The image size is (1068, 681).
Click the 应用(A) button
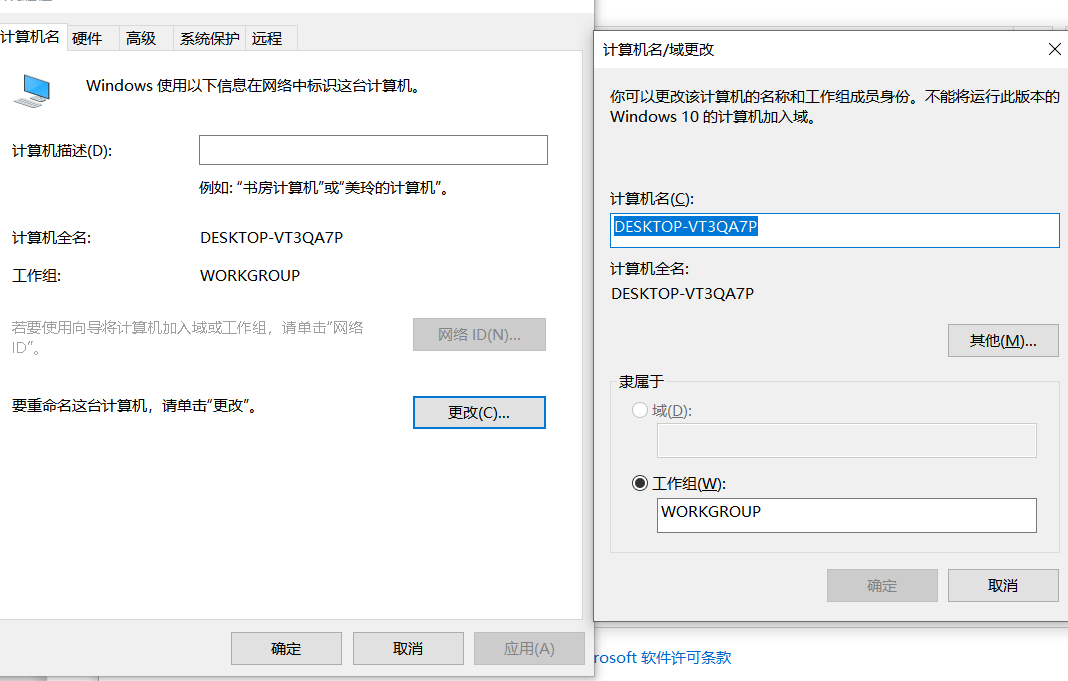pos(528,648)
